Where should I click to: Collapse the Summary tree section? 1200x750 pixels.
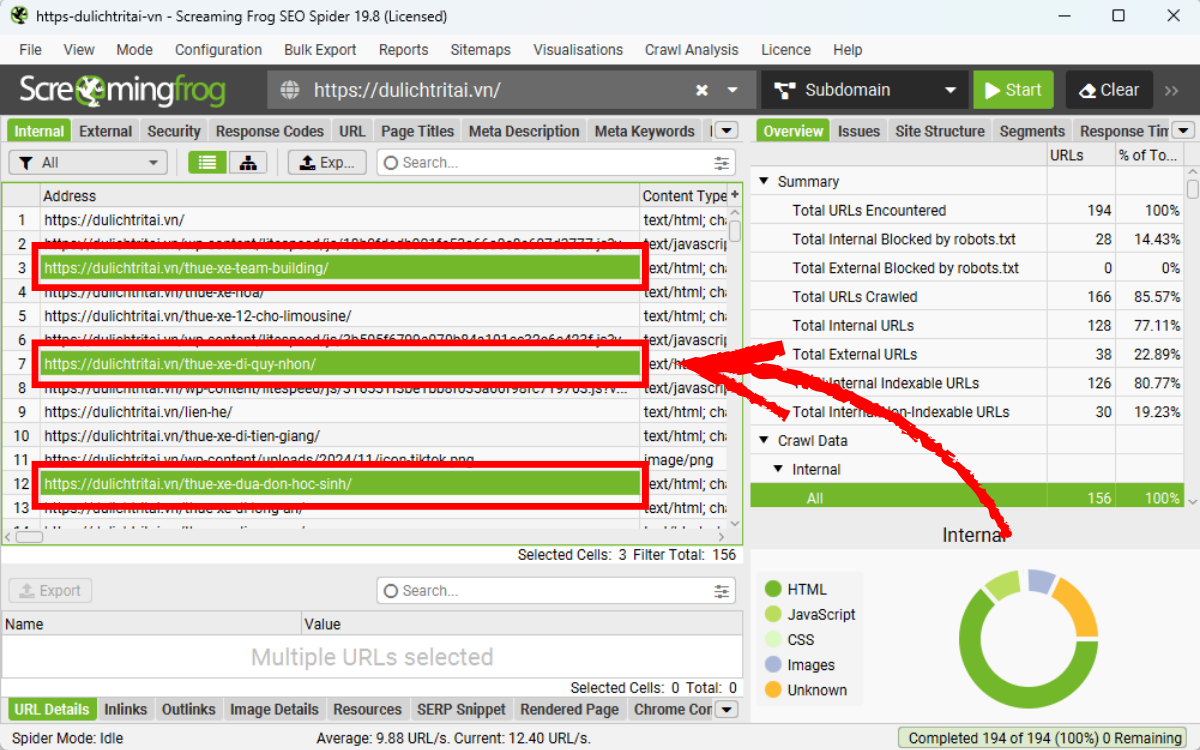pyautogui.click(x=764, y=182)
